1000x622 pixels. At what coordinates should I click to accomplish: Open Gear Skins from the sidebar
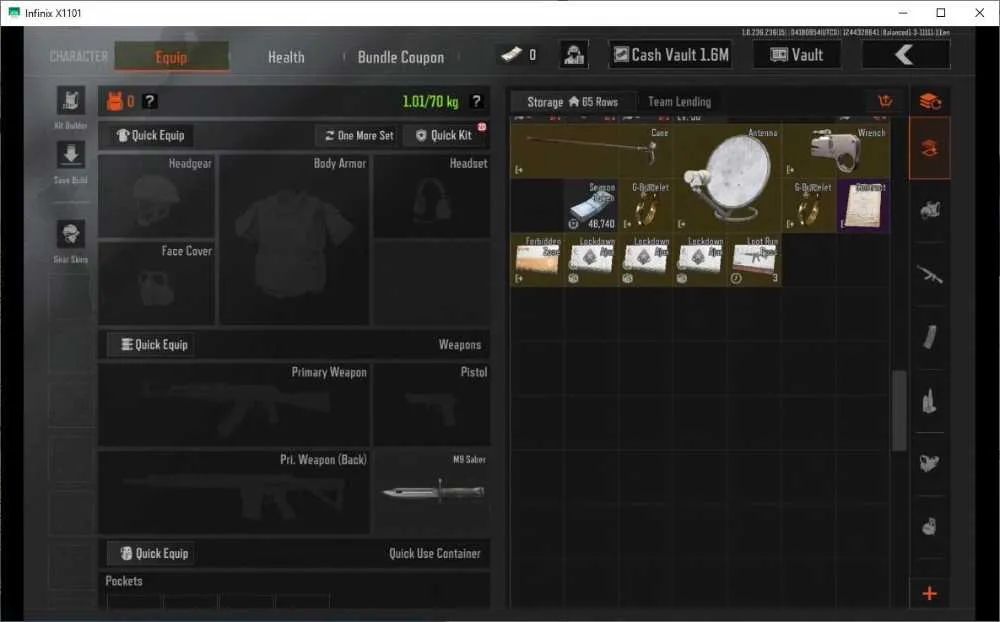[x=71, y=234]
